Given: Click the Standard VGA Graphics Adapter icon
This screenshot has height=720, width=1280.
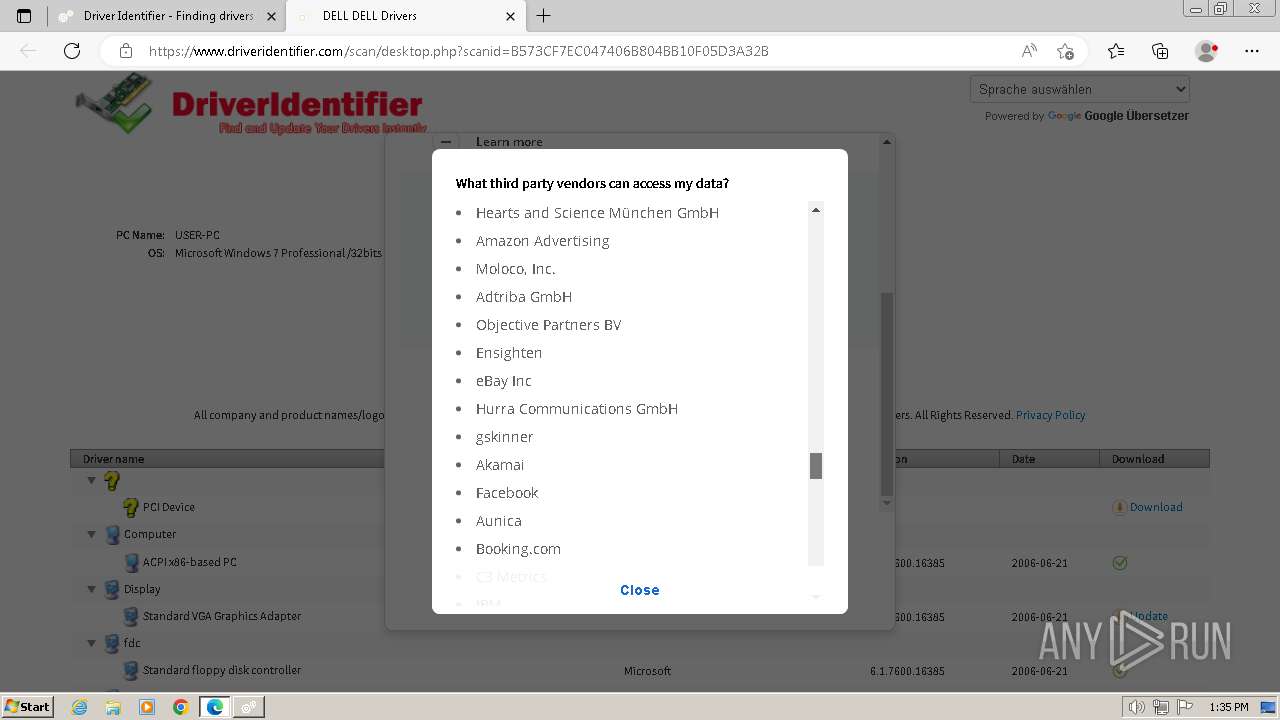Looking at the screenshot, I should 131,616.
